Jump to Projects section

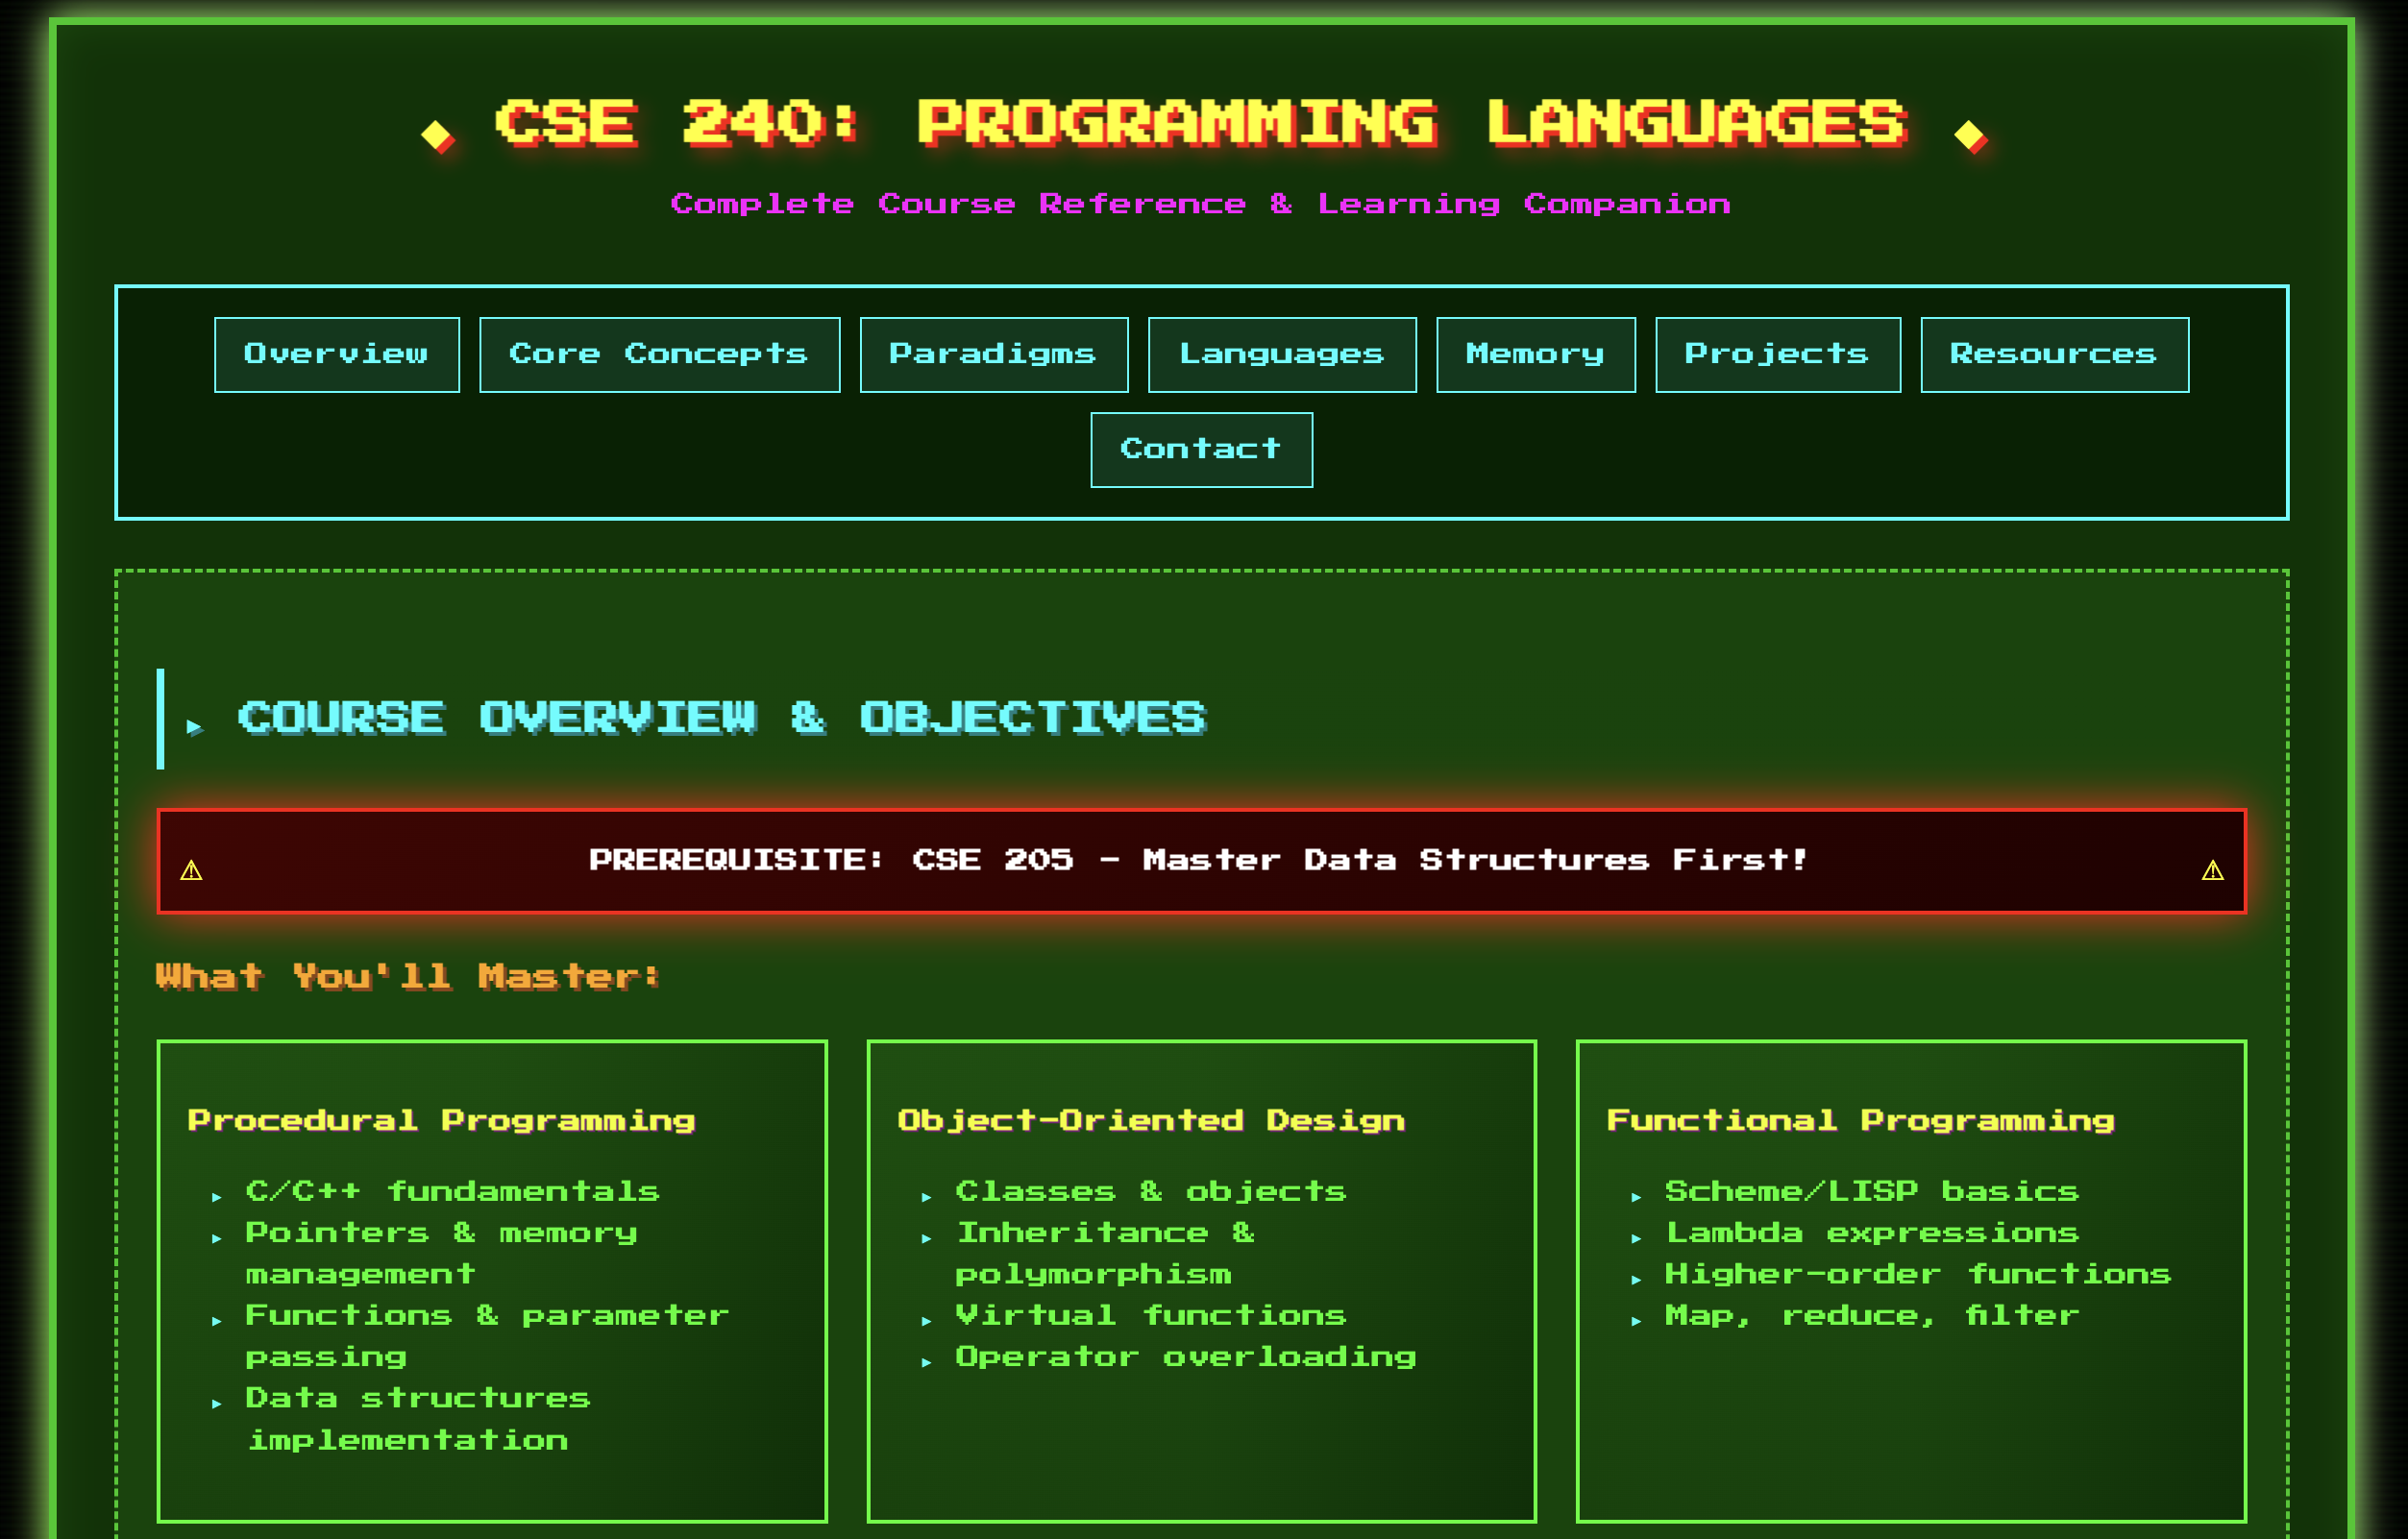click(x=1777, y=355)
